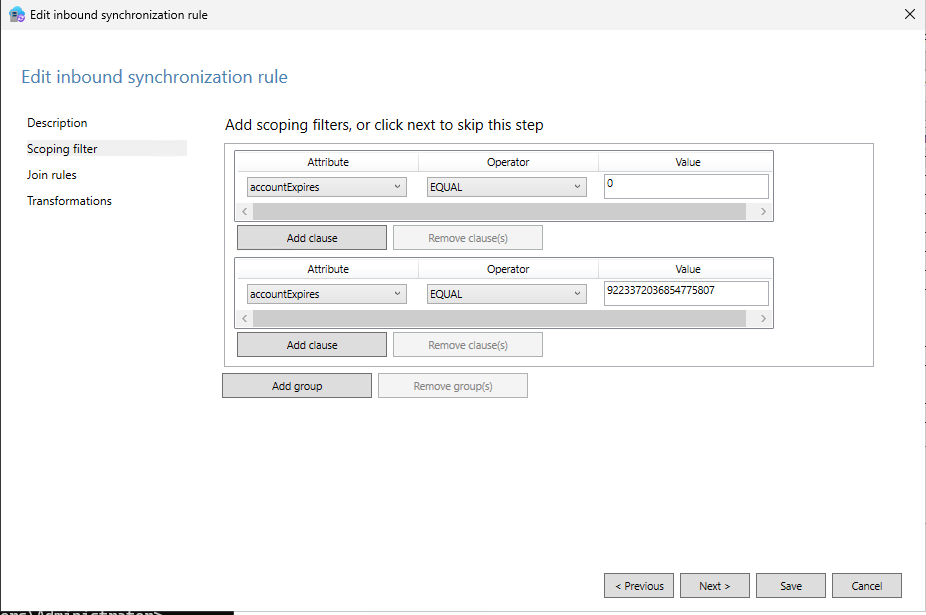Click inside the Value field containing 0
Screen dimensions: 926x615
coord(685,186)
